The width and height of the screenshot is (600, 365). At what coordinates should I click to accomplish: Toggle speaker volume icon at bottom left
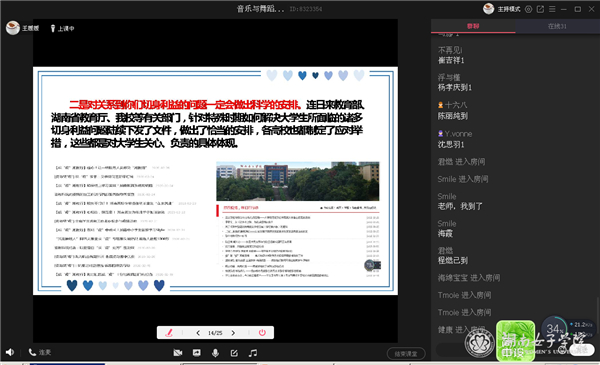[x=10, y=352]
